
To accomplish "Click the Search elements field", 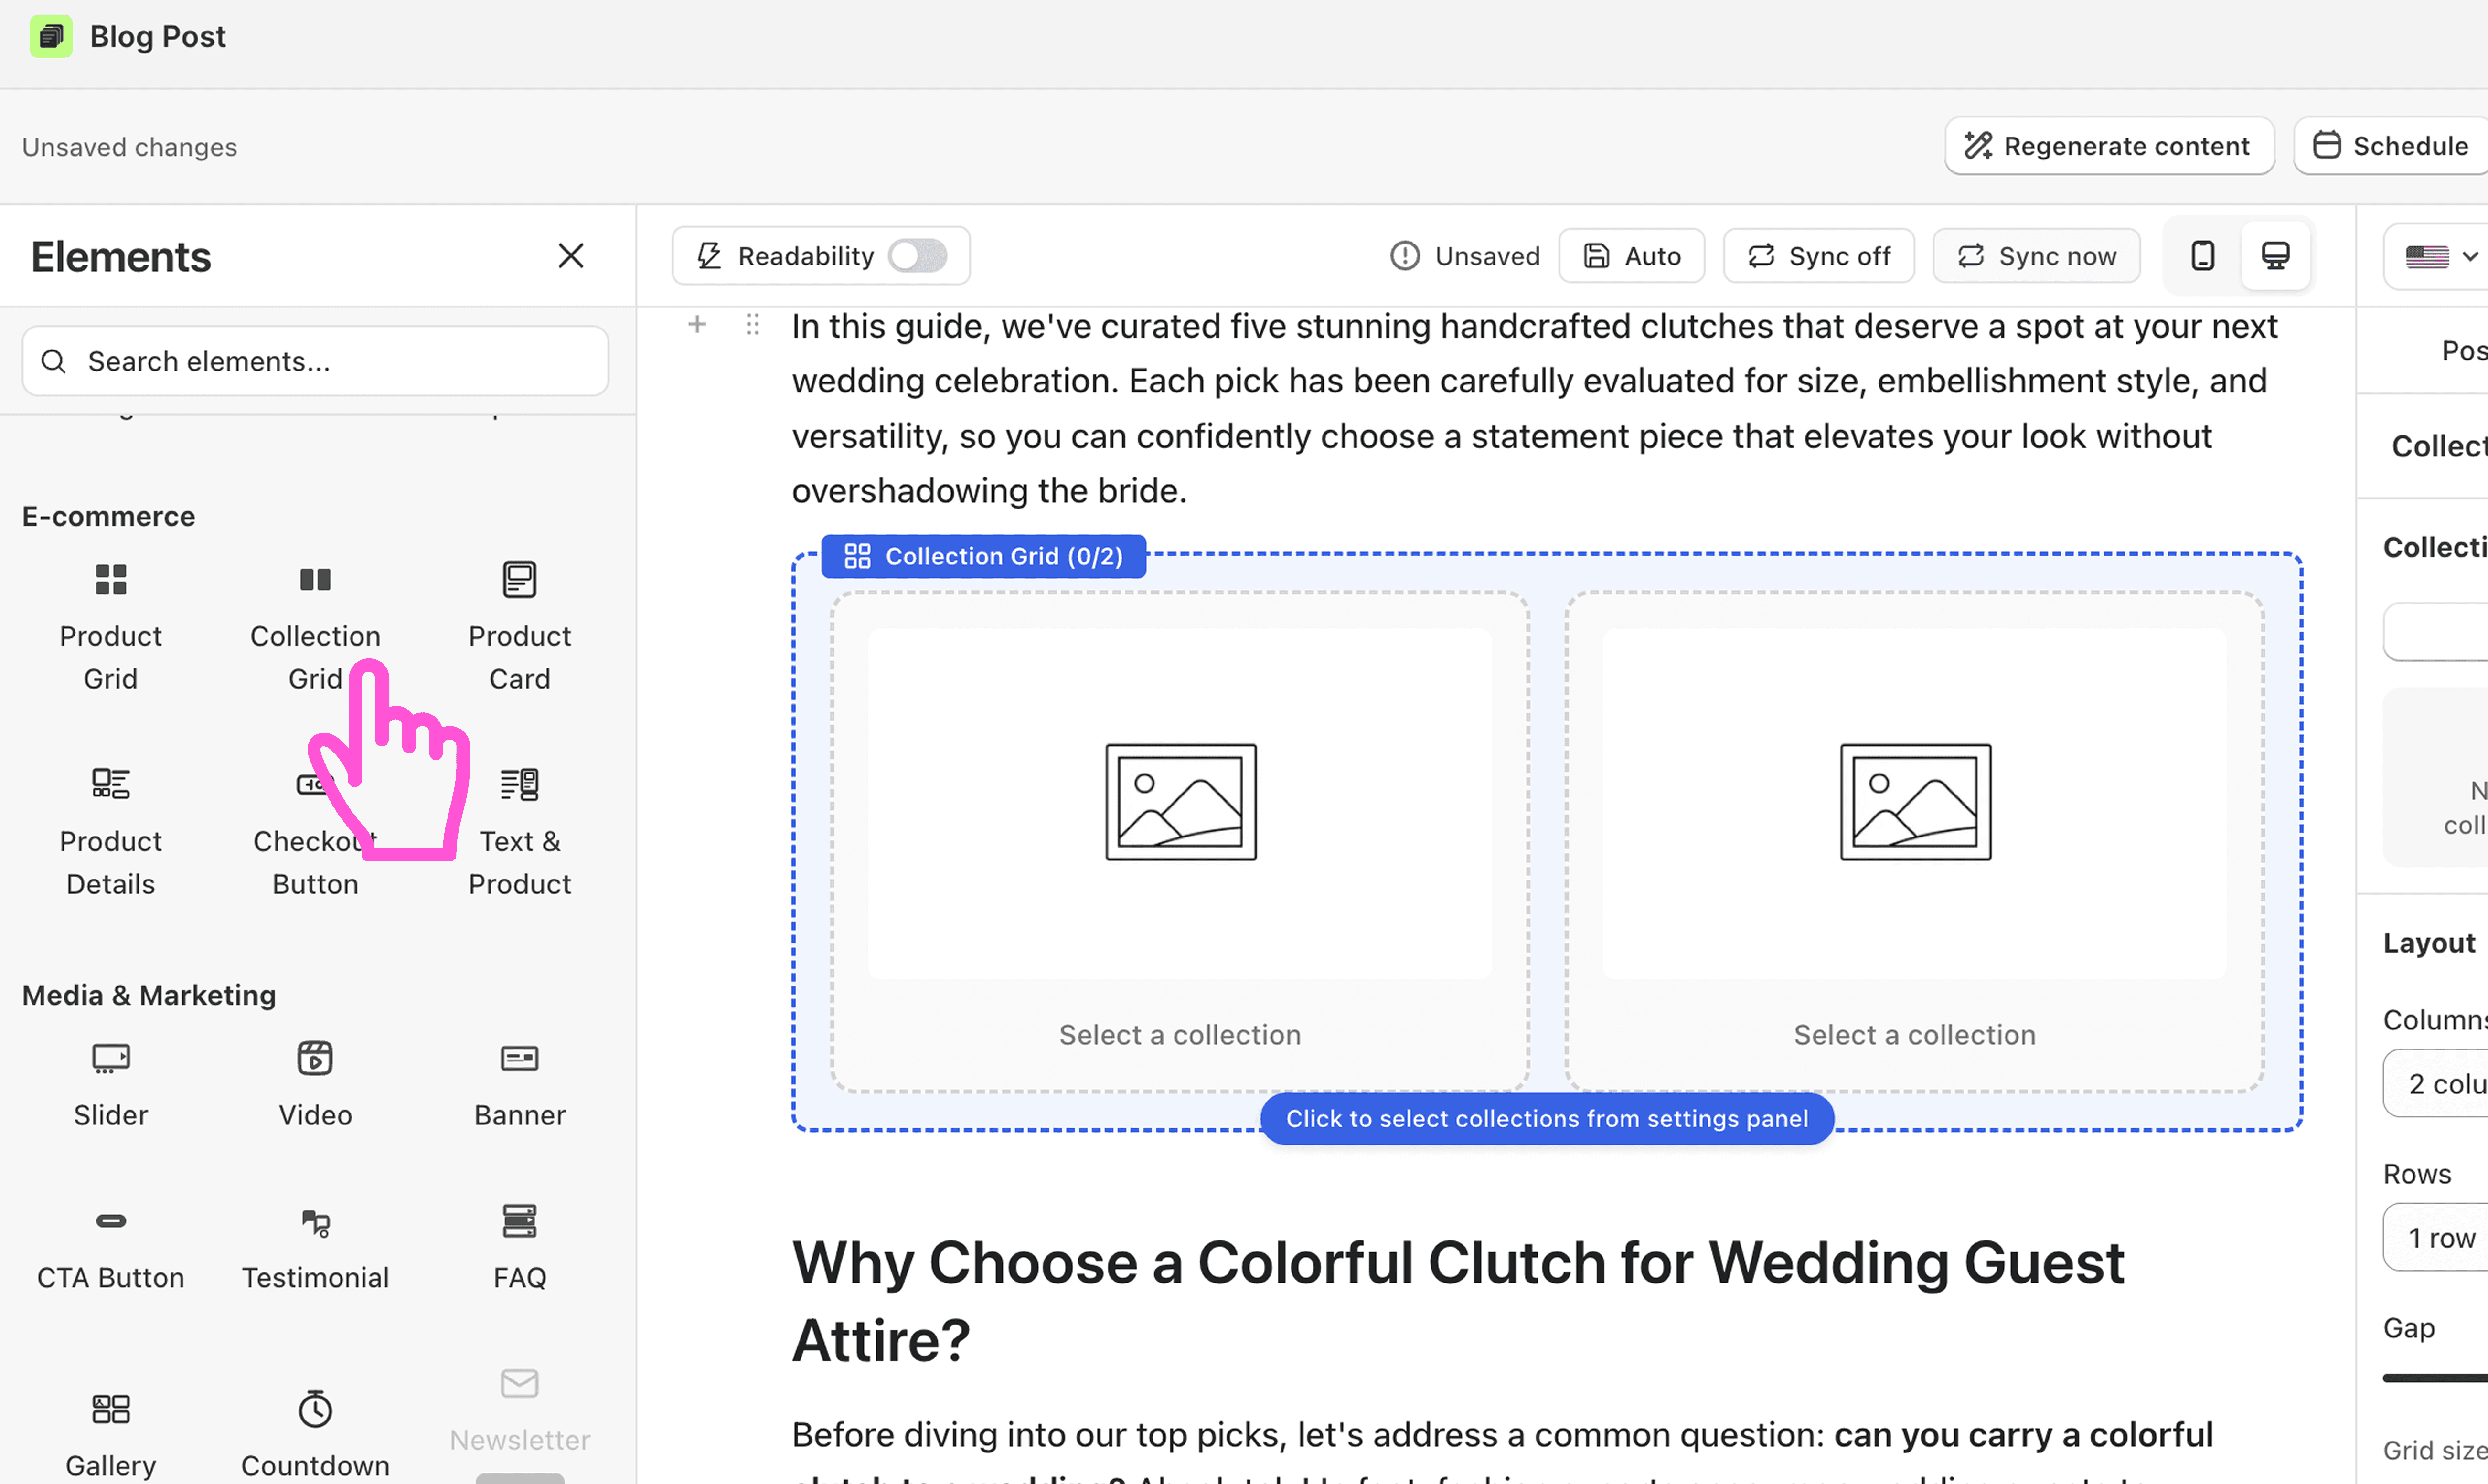I will [315, 361].
